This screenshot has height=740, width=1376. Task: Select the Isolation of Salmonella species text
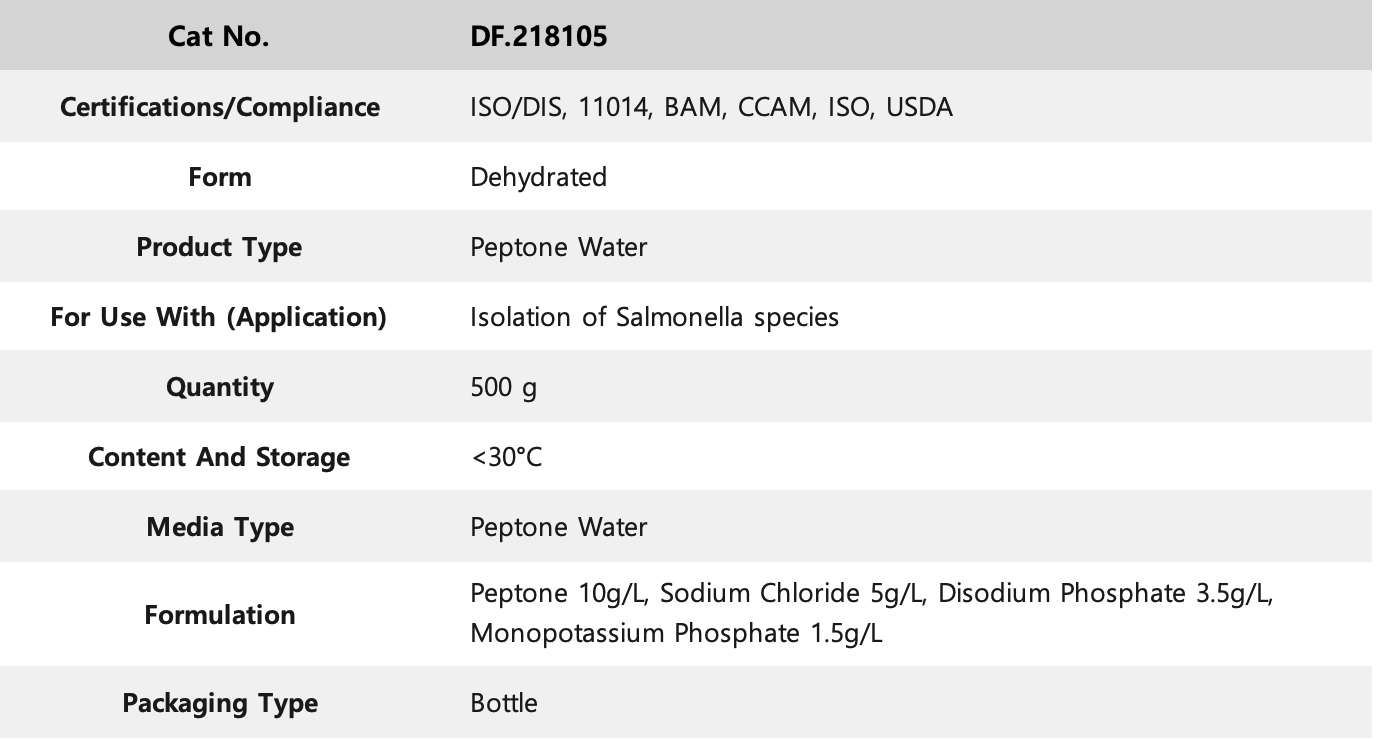pyautogui.click(x=654, y=317)
